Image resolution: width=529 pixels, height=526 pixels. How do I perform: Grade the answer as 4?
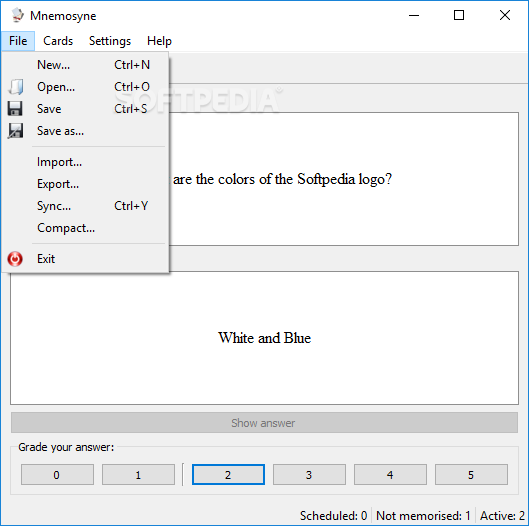pos(390,475)
